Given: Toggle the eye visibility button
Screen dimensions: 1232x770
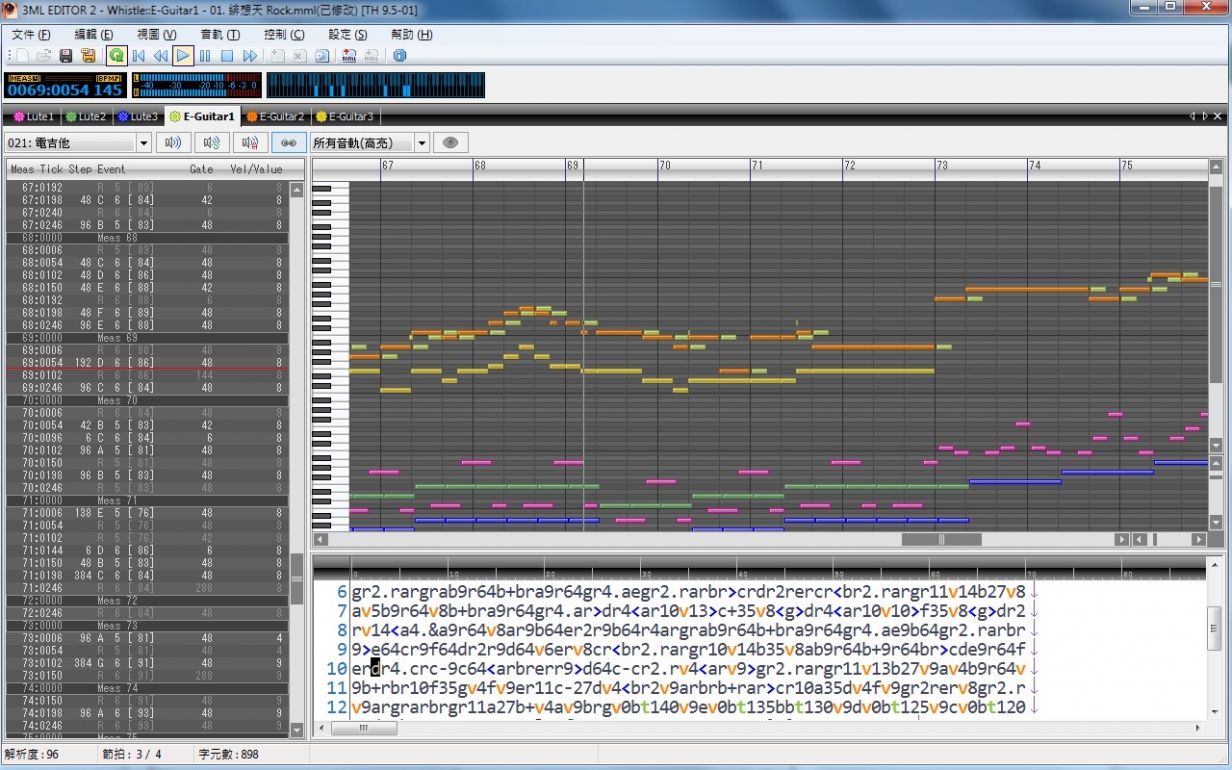Looking at the screenshot, I should (450, 143).
